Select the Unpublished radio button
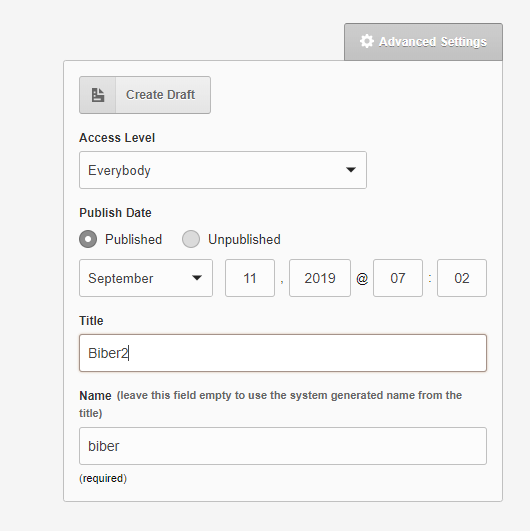530x531 pixels. tap(191, 239)
